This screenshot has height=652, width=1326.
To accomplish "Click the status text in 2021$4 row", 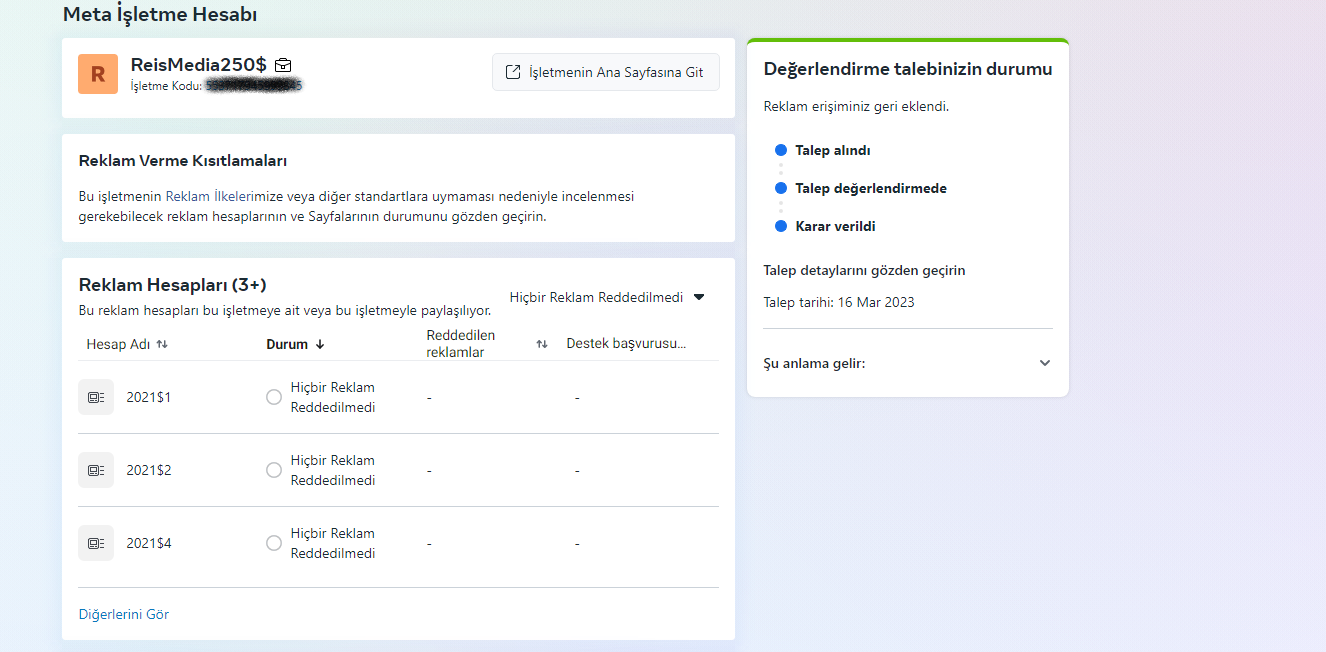I will click(333, 543).
